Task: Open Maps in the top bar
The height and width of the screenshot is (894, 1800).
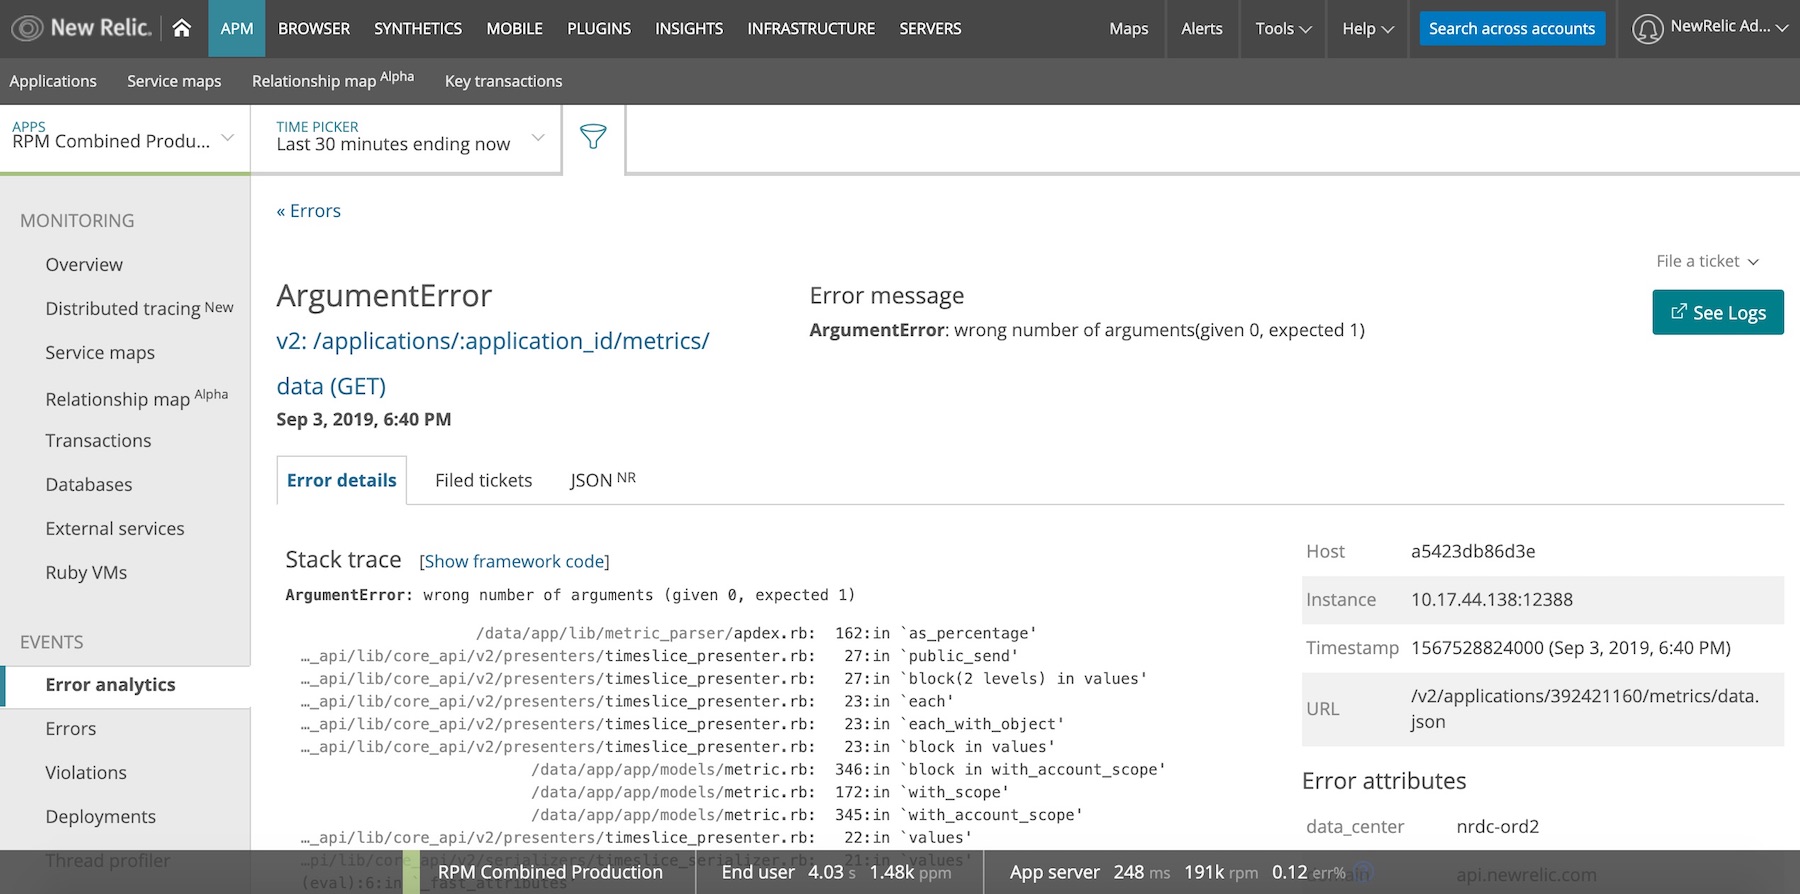Action: 1128,28
